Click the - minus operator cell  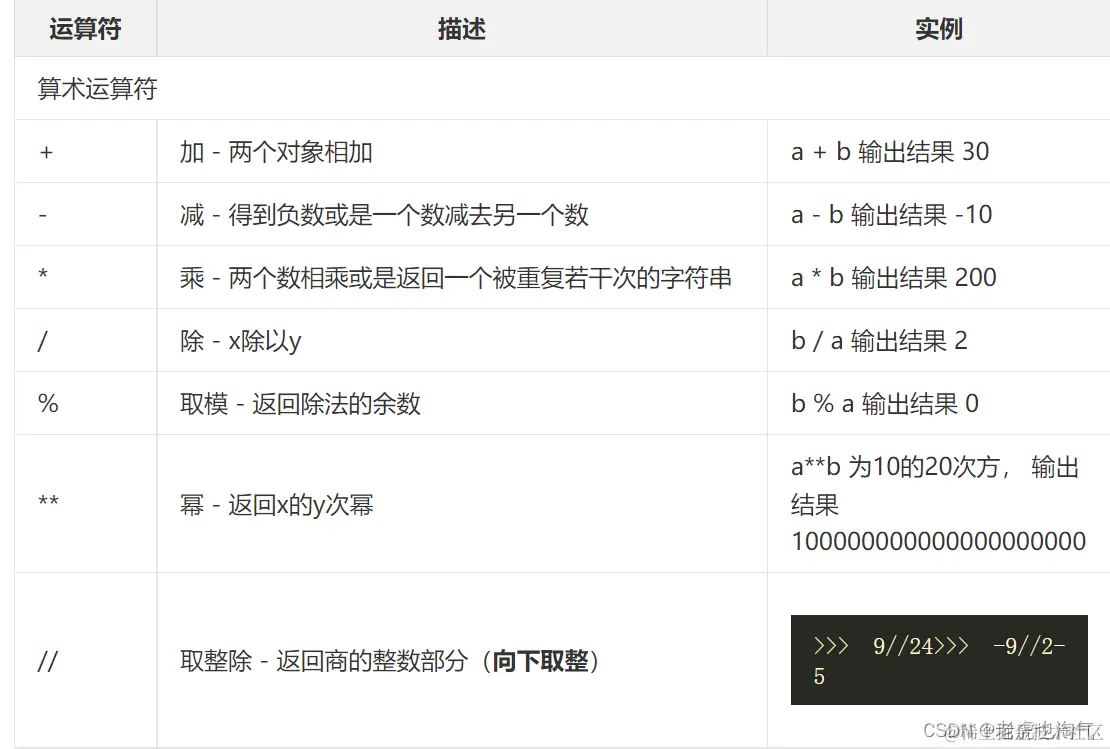86,215
